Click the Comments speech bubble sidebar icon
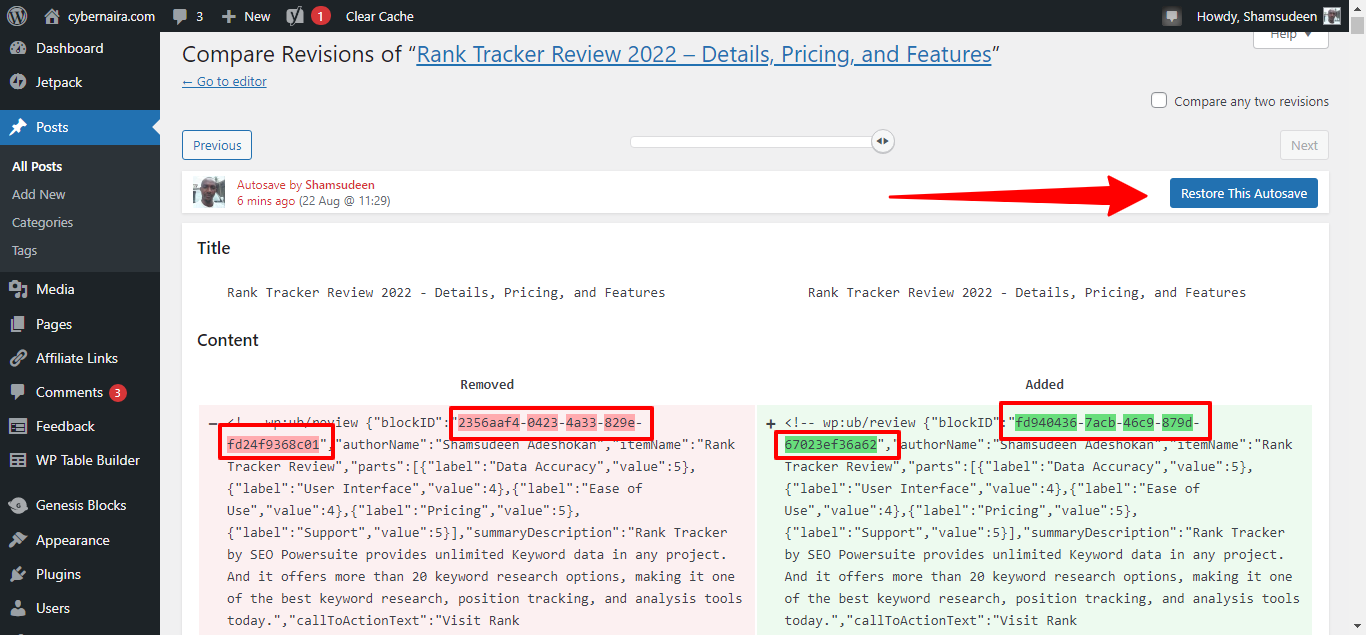This screenshot has height=635, width=1366. 18,392
